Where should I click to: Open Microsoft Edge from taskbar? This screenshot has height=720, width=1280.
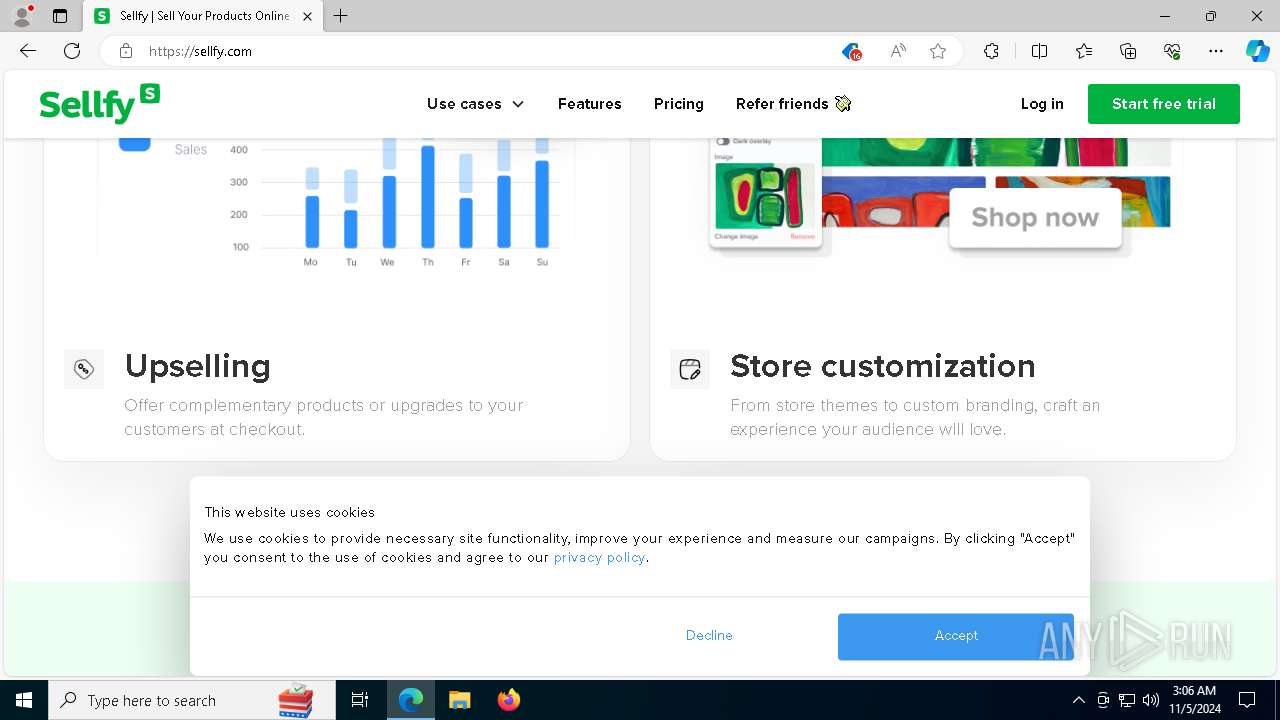tap(411, 700)
